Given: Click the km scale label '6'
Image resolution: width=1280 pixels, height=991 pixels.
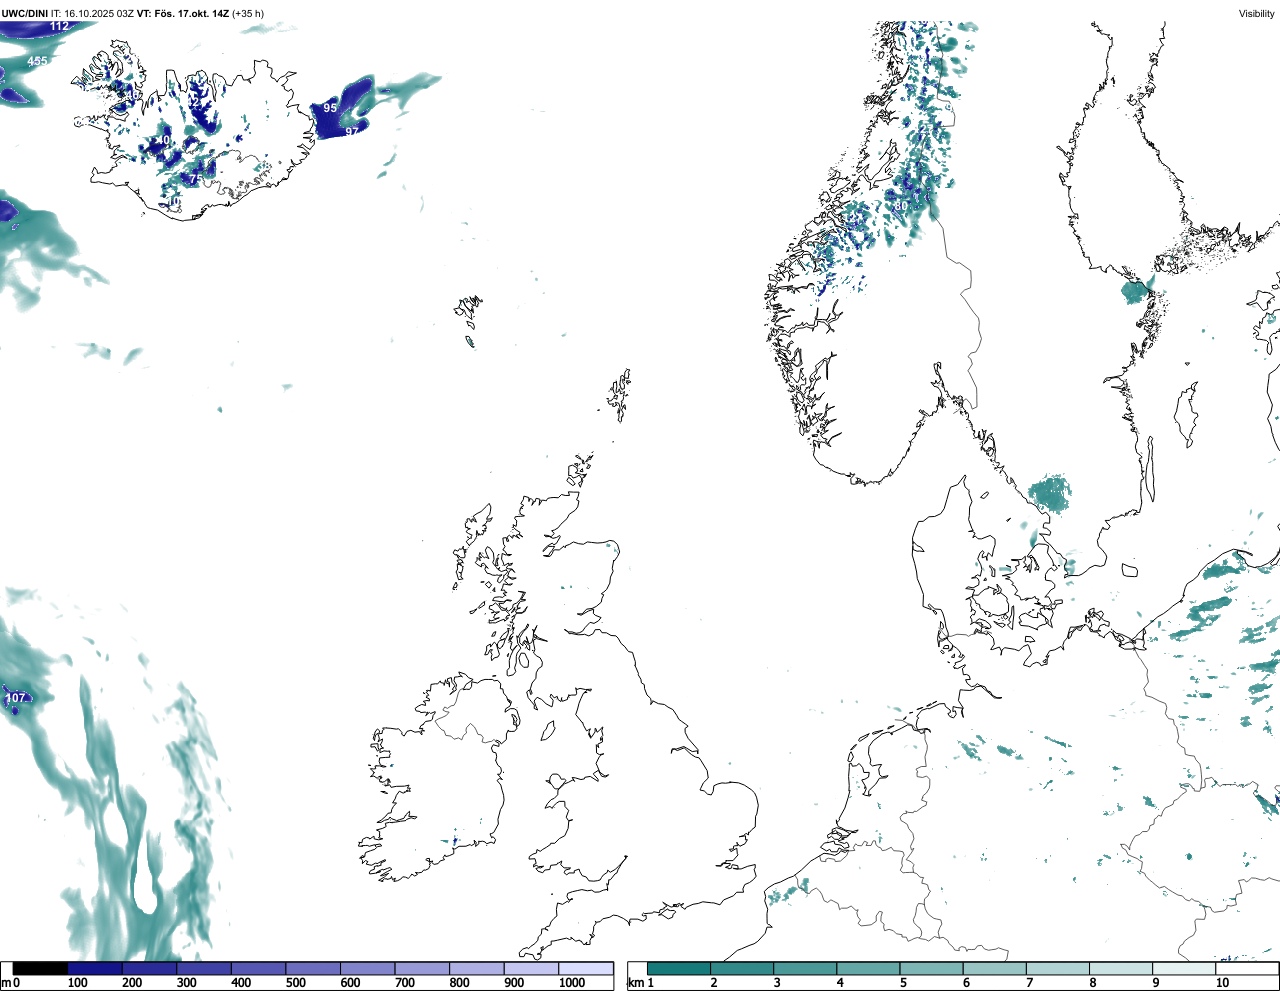Looking at the screenshot, I should 966,983.
